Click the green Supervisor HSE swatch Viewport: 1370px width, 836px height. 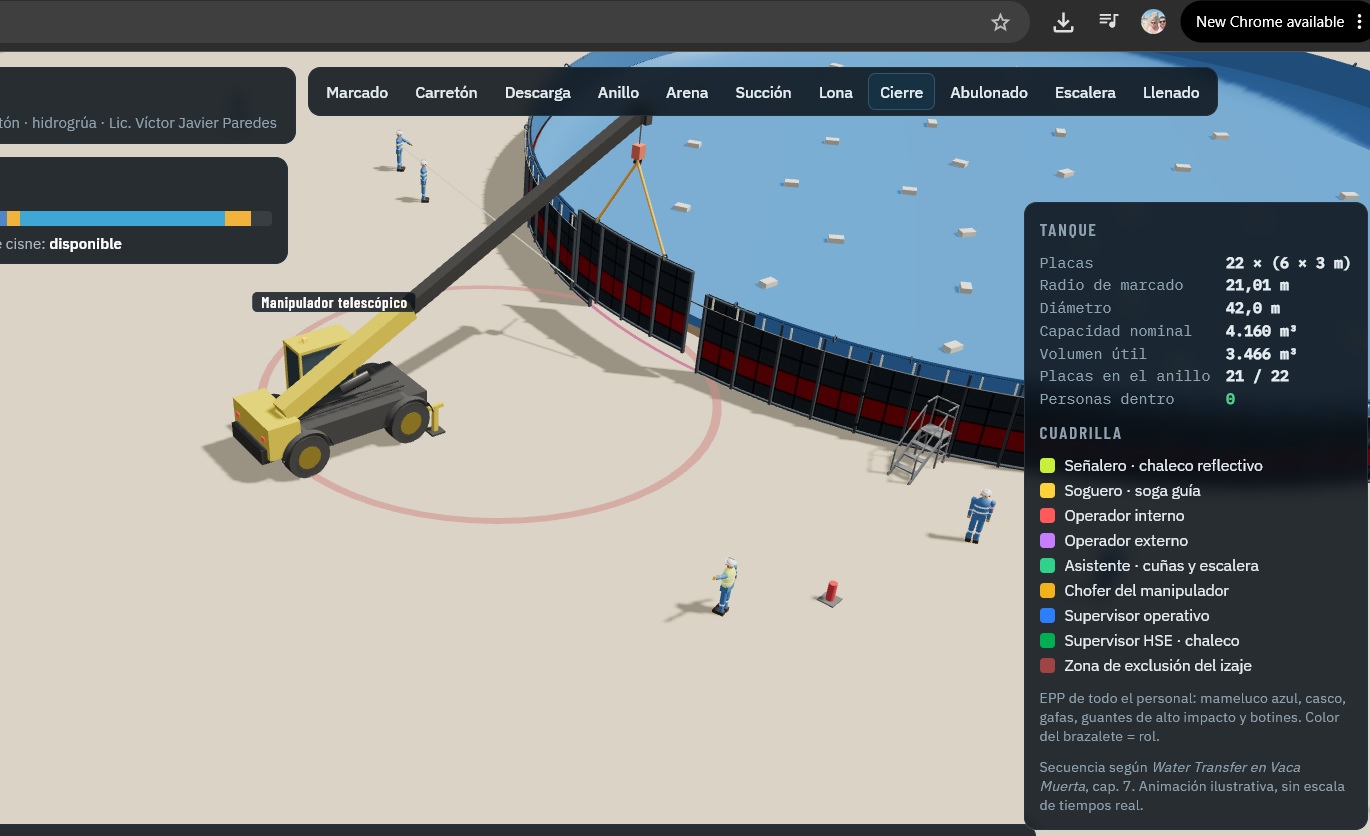pyautogui.click(x=1047, y=640)
